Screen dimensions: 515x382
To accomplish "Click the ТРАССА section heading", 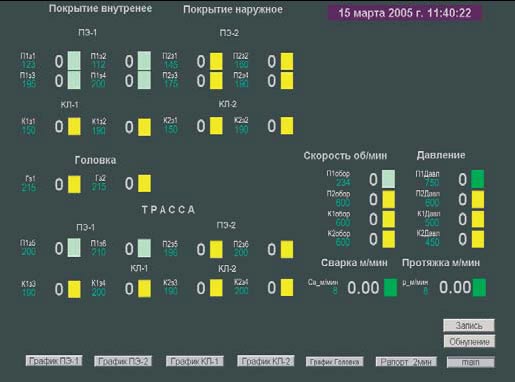I will [x=169, y=210].
